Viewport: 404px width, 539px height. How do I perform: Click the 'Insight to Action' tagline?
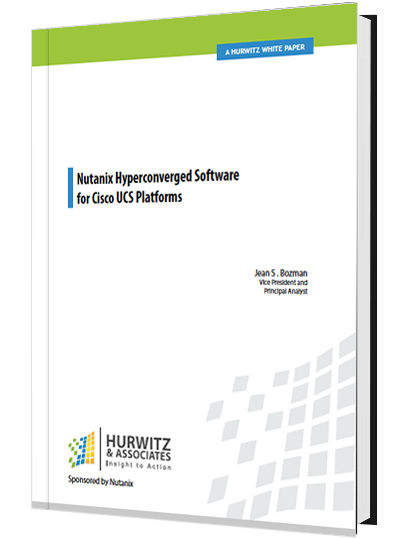[139, 466]
